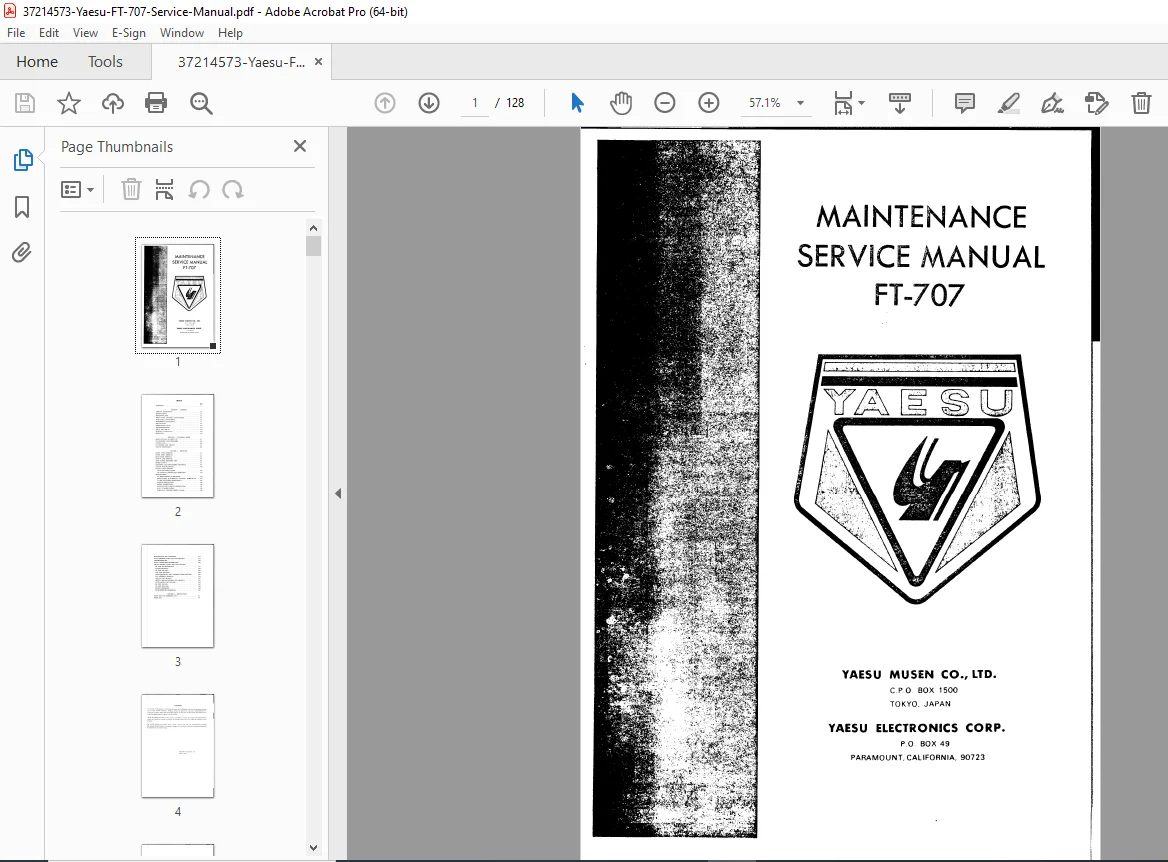
Task: Select the arrow selection tool
Action: [x=577, y=103]
